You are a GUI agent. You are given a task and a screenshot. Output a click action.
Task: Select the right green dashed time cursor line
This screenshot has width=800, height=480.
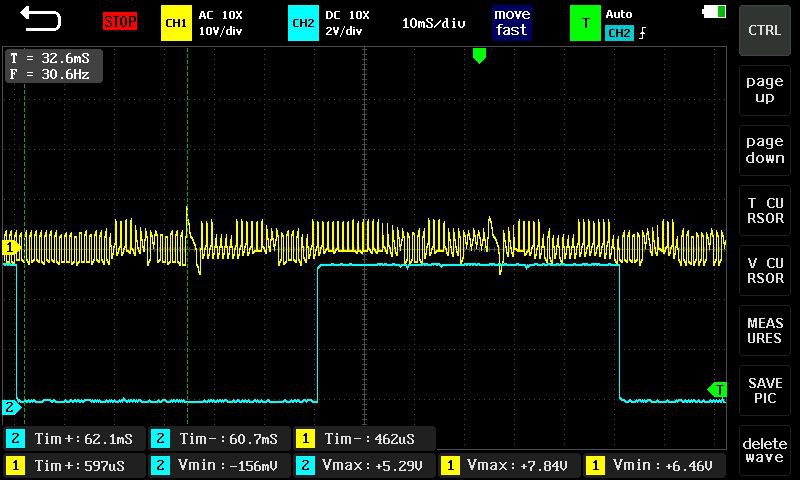pyautogui.click(x=187, y=235)
